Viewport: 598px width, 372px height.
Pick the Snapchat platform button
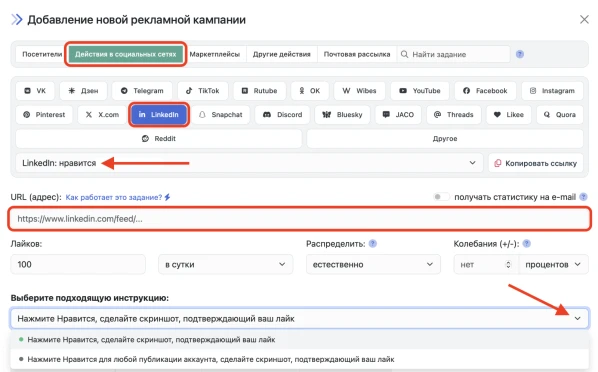[x=221, y=114]
